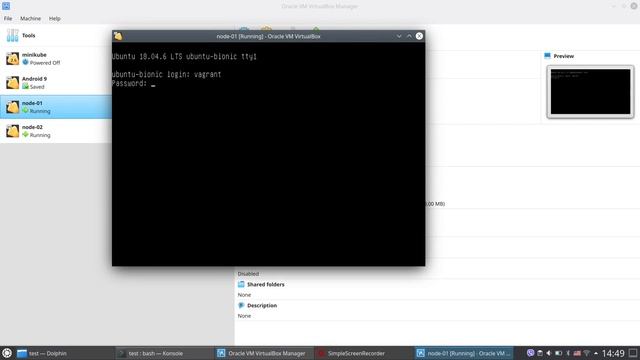640x360 pixels.
Task: Open the Help menu
Action: tap(55, 18)
